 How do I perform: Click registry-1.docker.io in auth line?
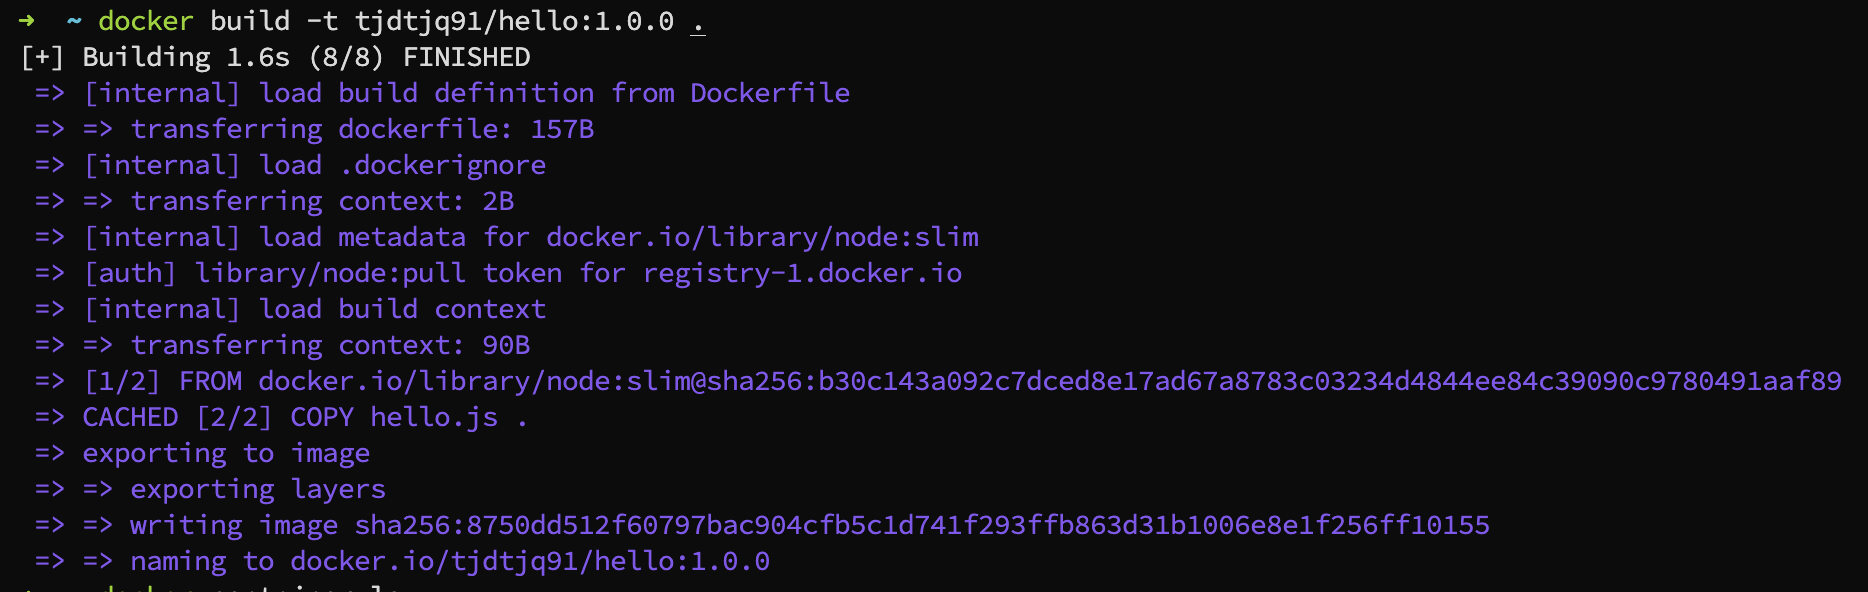click(x=802, y=273)
